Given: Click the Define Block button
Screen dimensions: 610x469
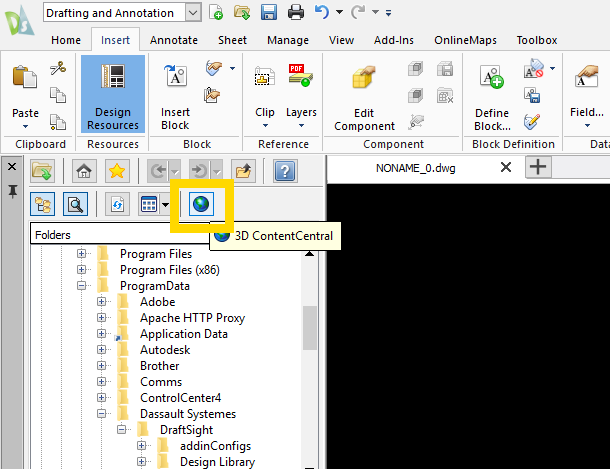Looking at the screenshot, I should tap(492, 98).
